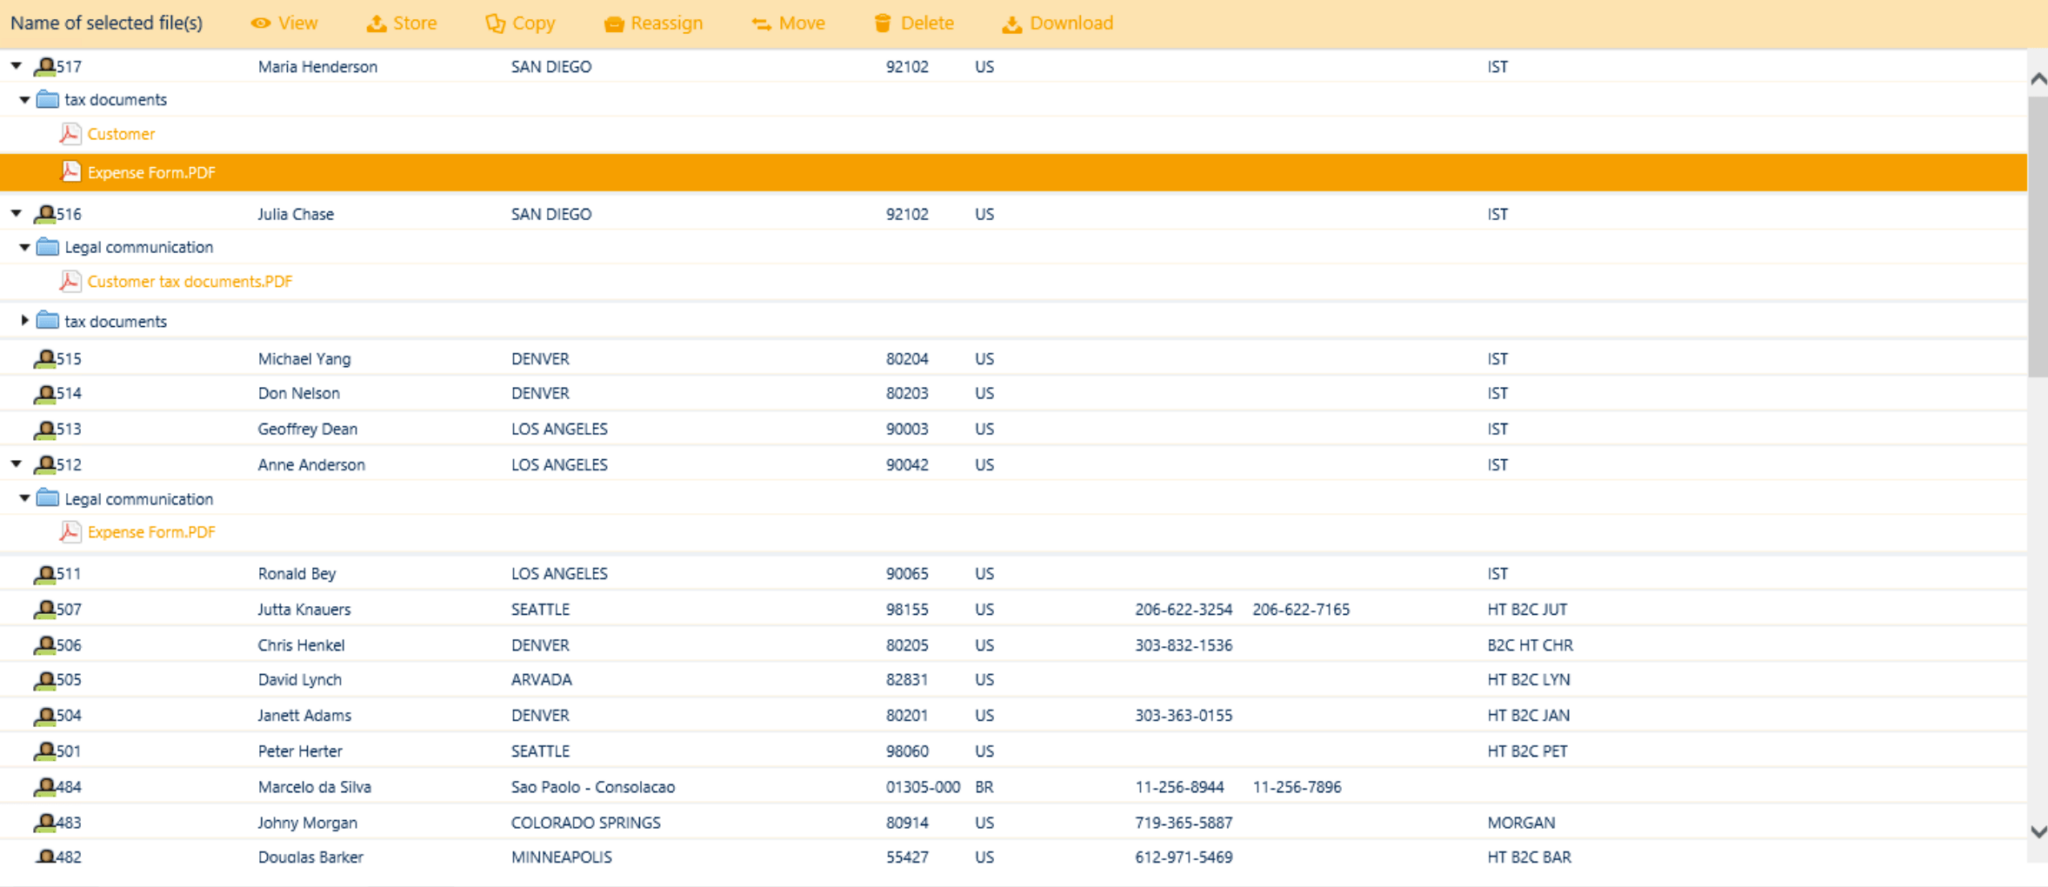Screen dimensions: 2048x887
Task: Collapse customer 512 Anne Anderson row
Action: click(x=16, y=464)
